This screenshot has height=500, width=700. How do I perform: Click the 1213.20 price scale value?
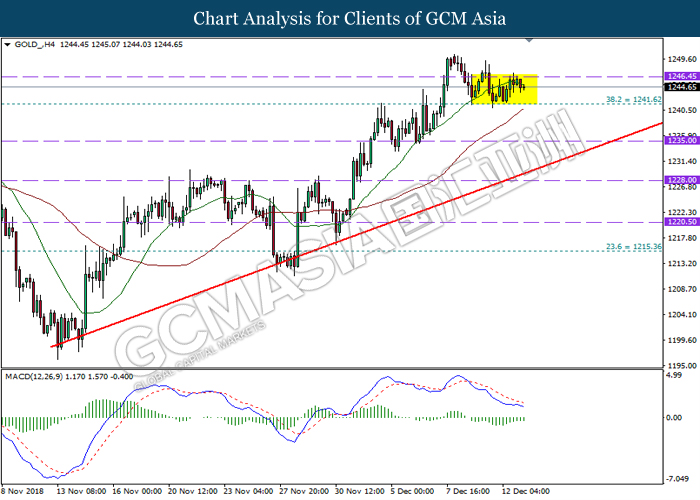(682, 263)
